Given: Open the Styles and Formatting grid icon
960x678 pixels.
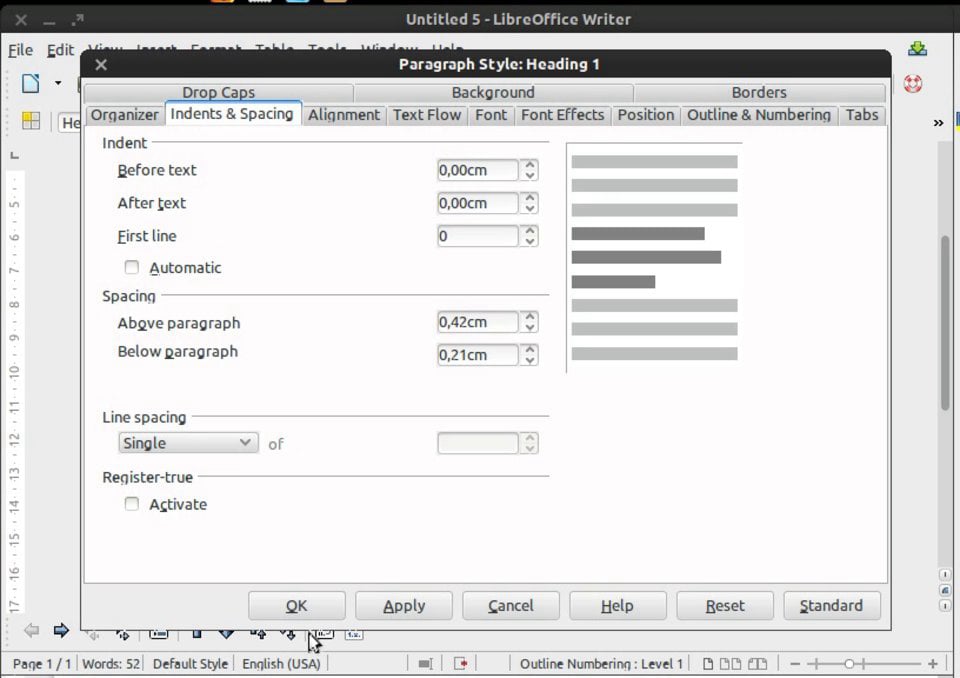Looking at the screenshot, I should [31, 121].
